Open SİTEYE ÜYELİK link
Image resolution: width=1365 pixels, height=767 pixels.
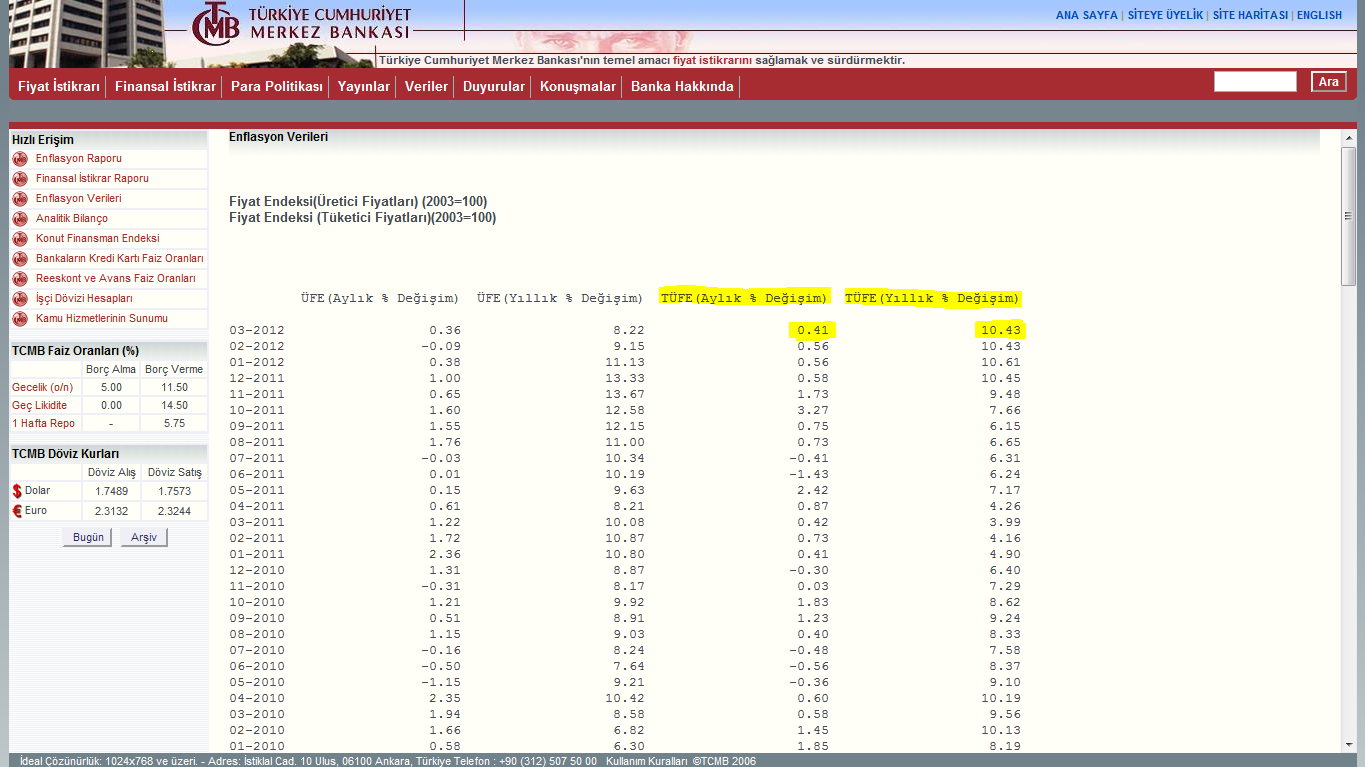pyautogui.click(x=1165, y=16)
